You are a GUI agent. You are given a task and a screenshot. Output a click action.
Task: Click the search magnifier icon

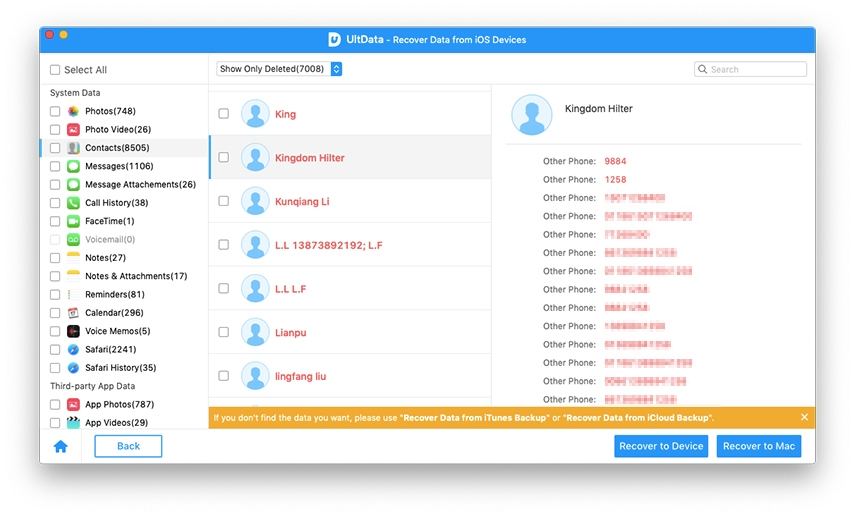[703, 69]
